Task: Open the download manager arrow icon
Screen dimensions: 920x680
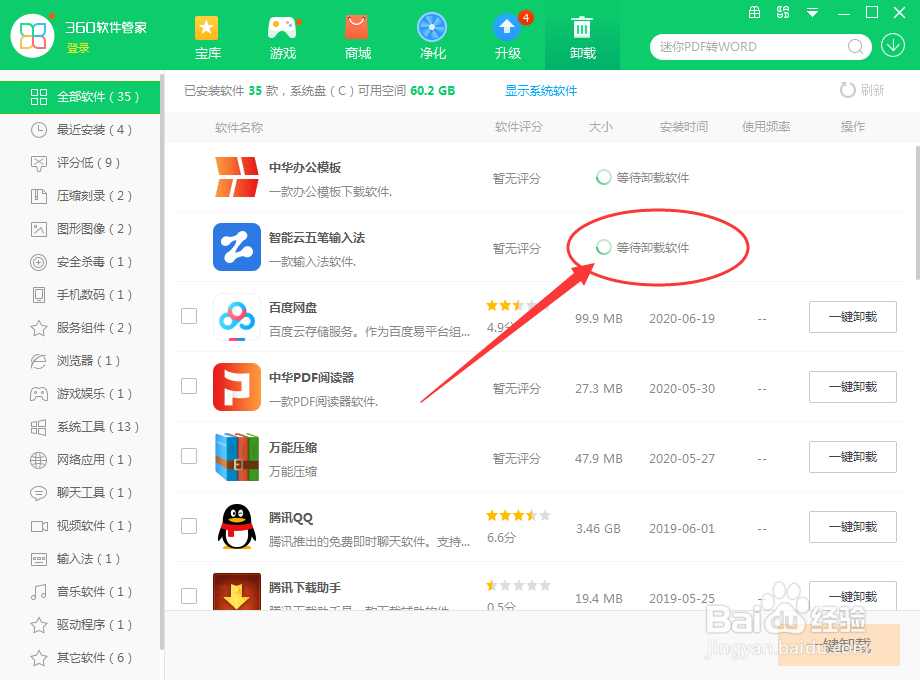Action: click(893, 45)
